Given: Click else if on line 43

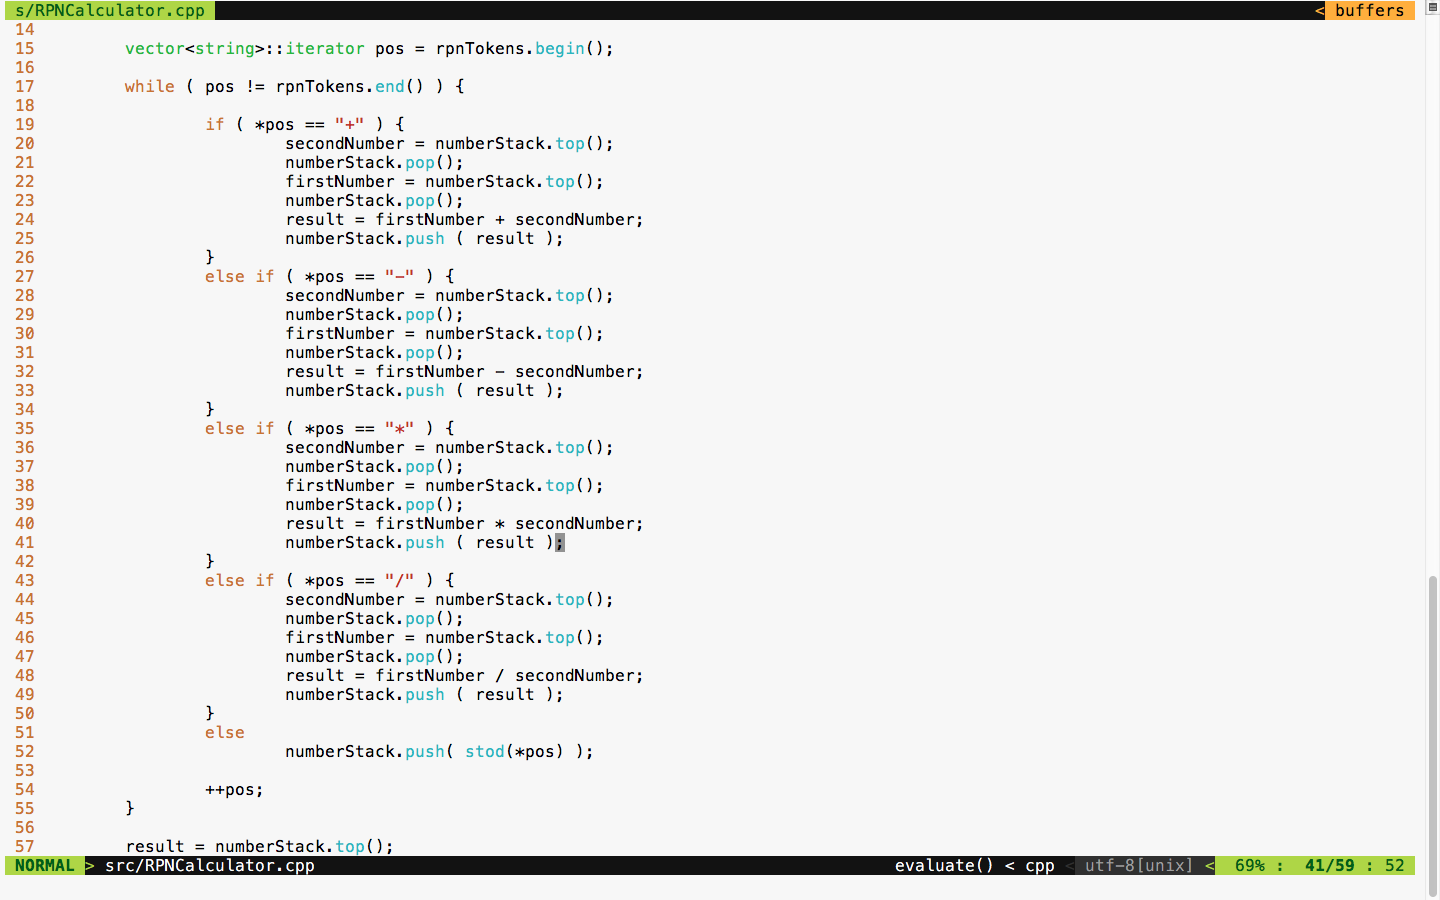Looking at the screenshot, I should coord(240,580).
